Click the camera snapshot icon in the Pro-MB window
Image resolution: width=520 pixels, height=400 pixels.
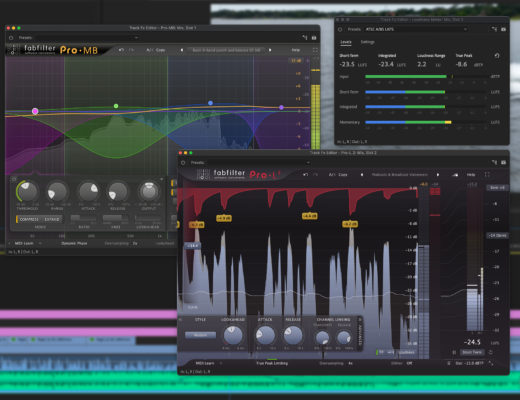314,38
